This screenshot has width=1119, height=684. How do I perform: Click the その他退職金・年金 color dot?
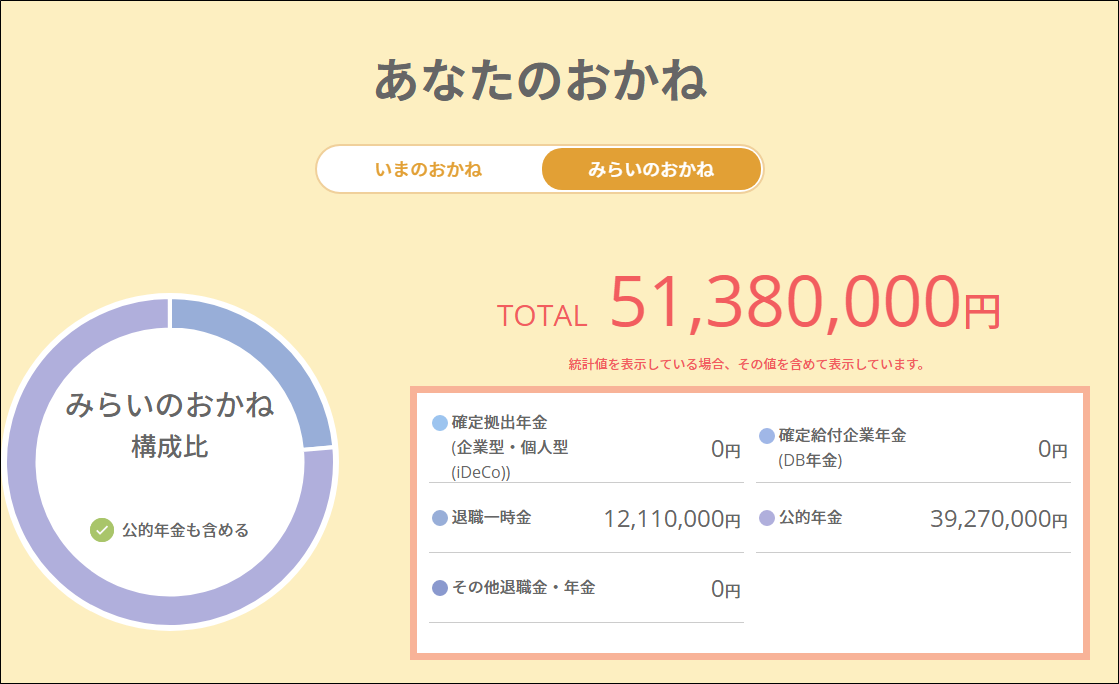click(440, 588)
